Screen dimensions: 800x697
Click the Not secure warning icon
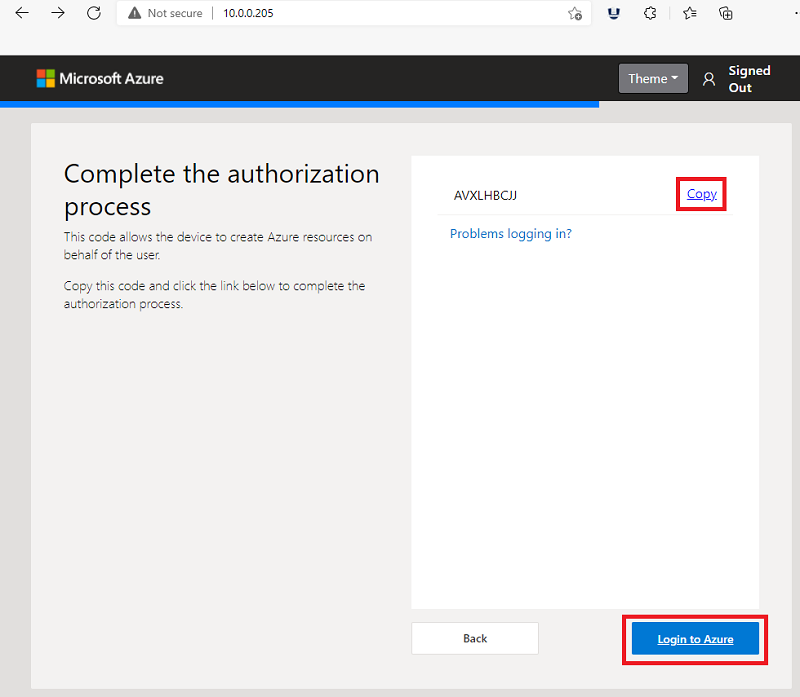[134, 13]
